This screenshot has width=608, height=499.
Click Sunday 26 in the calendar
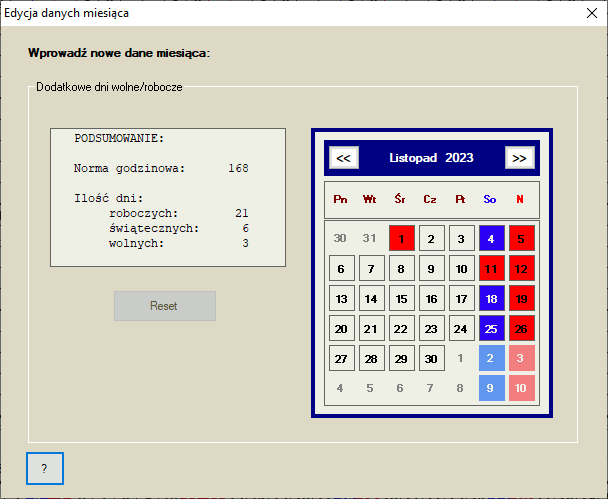click(521, 329)
